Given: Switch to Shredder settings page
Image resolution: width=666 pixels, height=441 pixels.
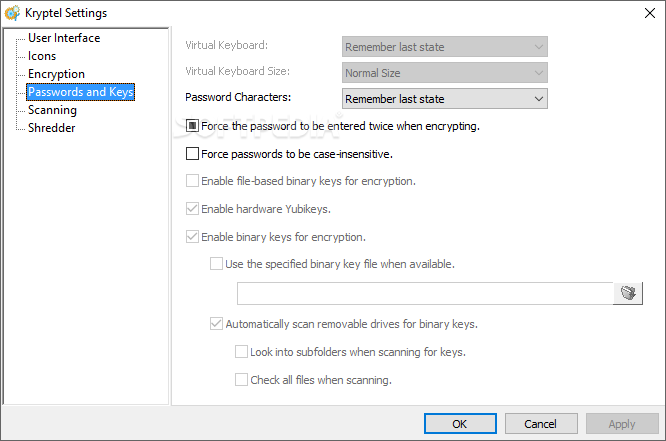Looking at the screenshot, I should coord(51,128).
